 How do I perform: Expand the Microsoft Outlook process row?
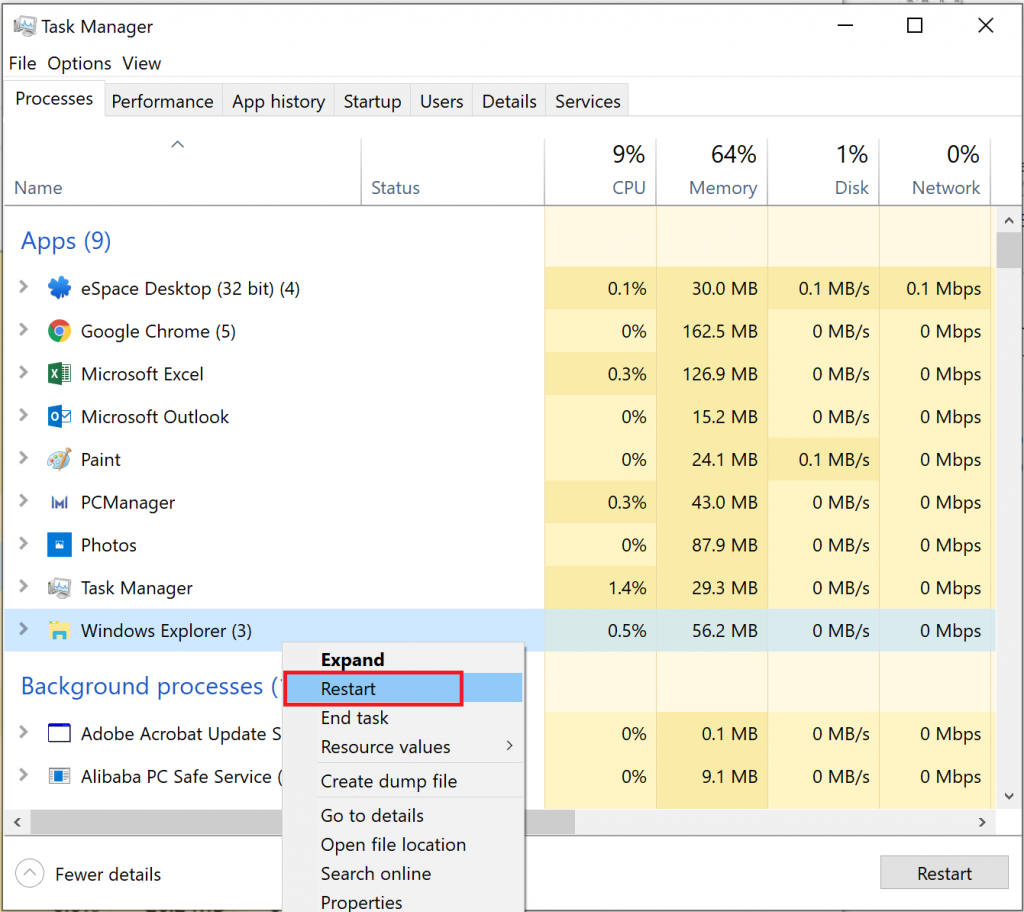24,415
